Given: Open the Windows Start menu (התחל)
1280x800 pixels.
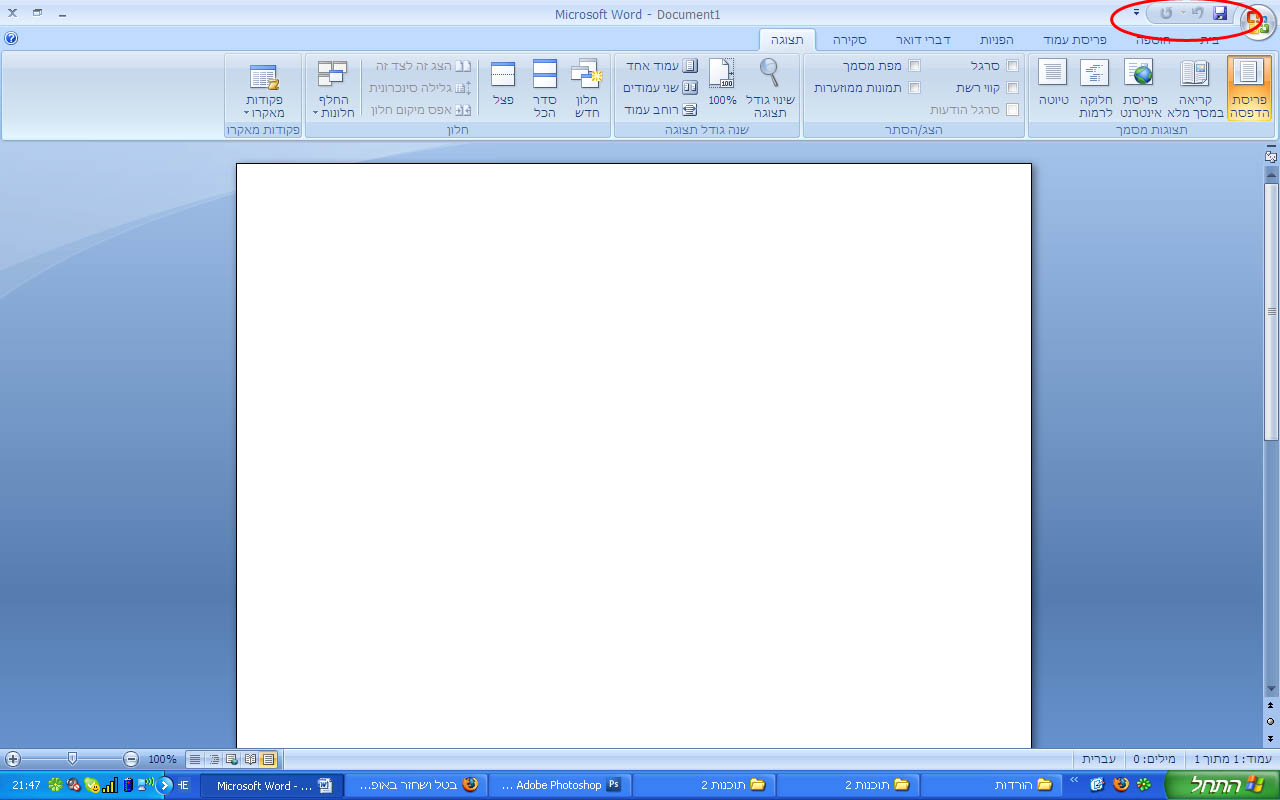Looking at the screenshot, I should click(x=1222, y=785).
